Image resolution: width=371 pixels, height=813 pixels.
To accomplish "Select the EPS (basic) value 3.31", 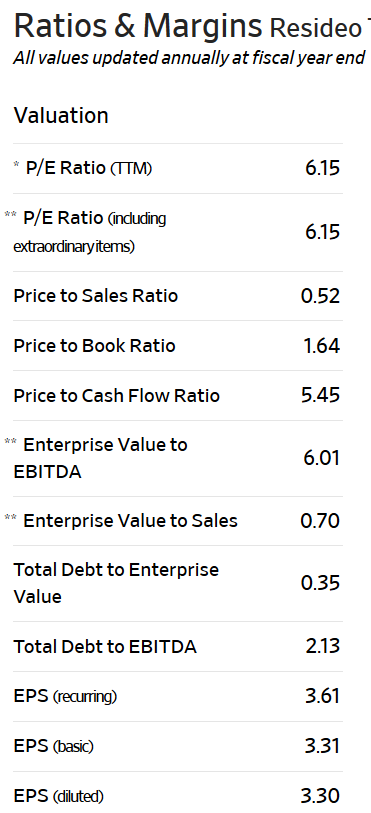I will click(322, 746).
